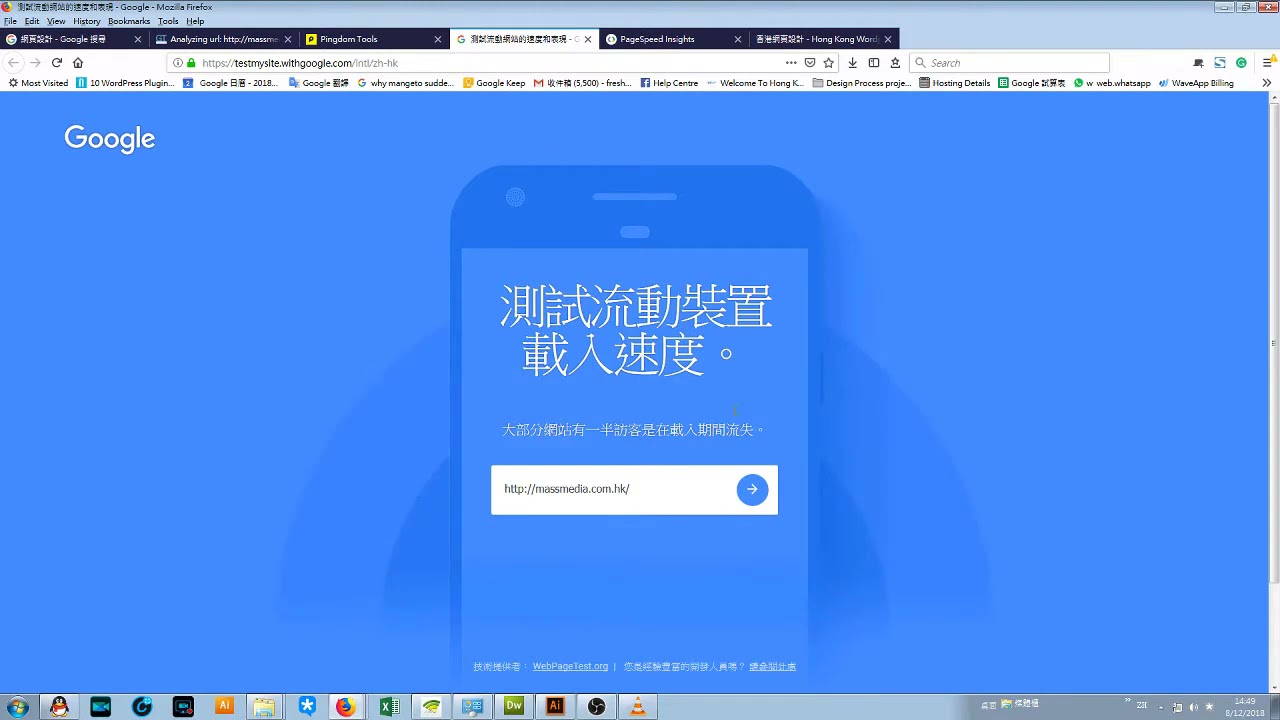
Task: Open the Help Centre bookmark
Action: (669, 83)
